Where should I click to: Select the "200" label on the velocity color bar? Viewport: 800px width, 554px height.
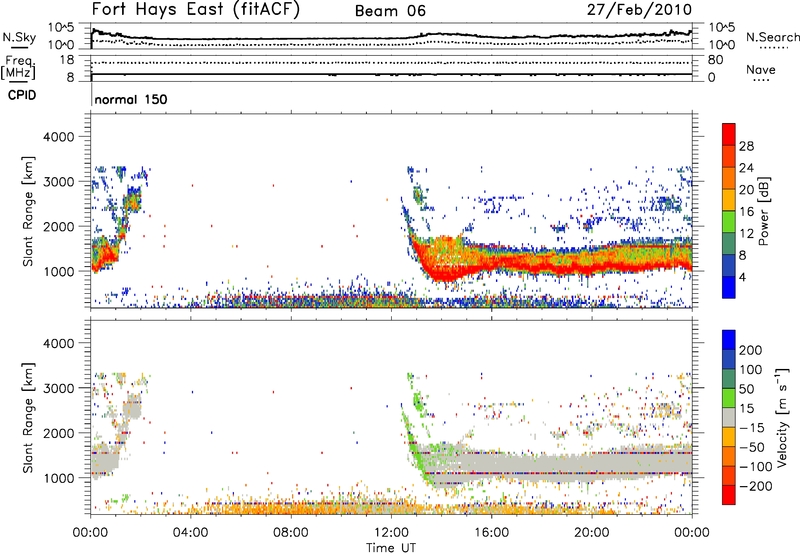pyautogui.click(x=751, y=350)
